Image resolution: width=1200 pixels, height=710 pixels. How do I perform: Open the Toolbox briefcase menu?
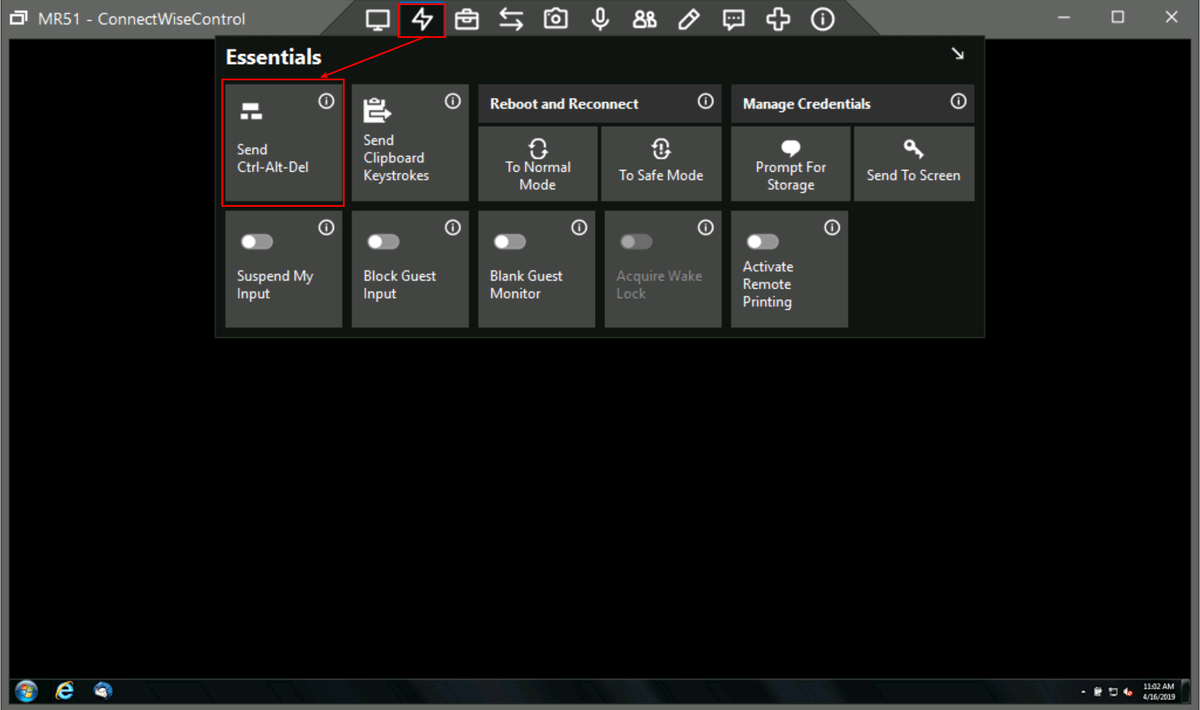(466, 19)
